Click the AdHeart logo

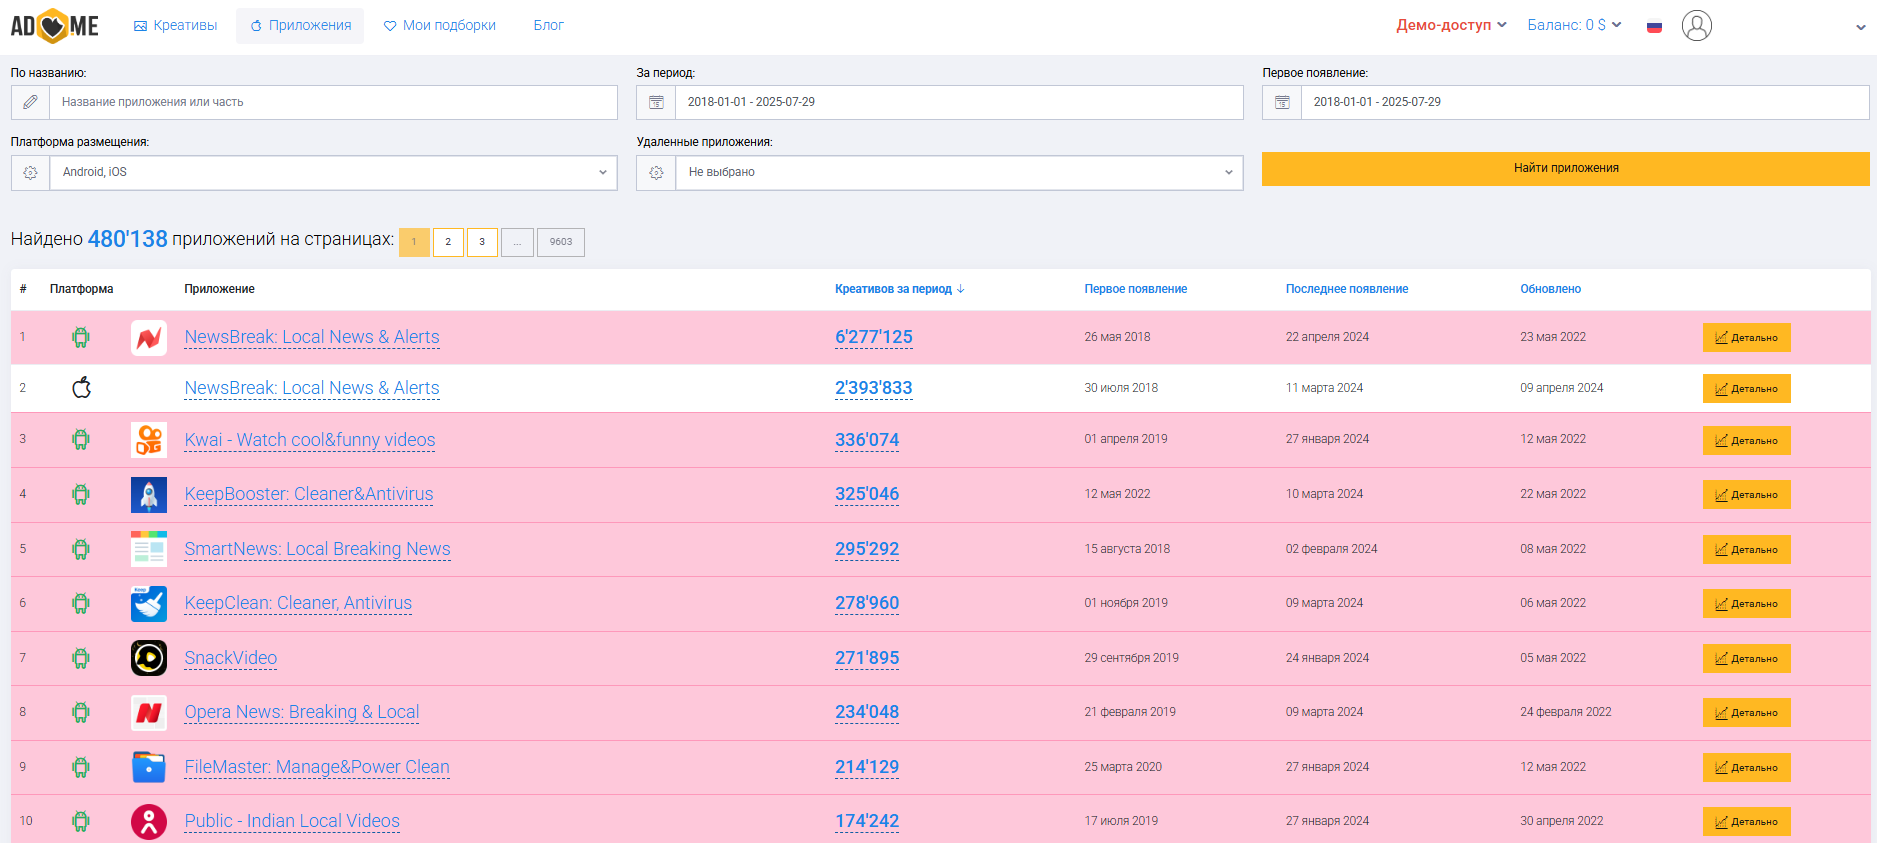pyautogui.click(x=54, y=25)
